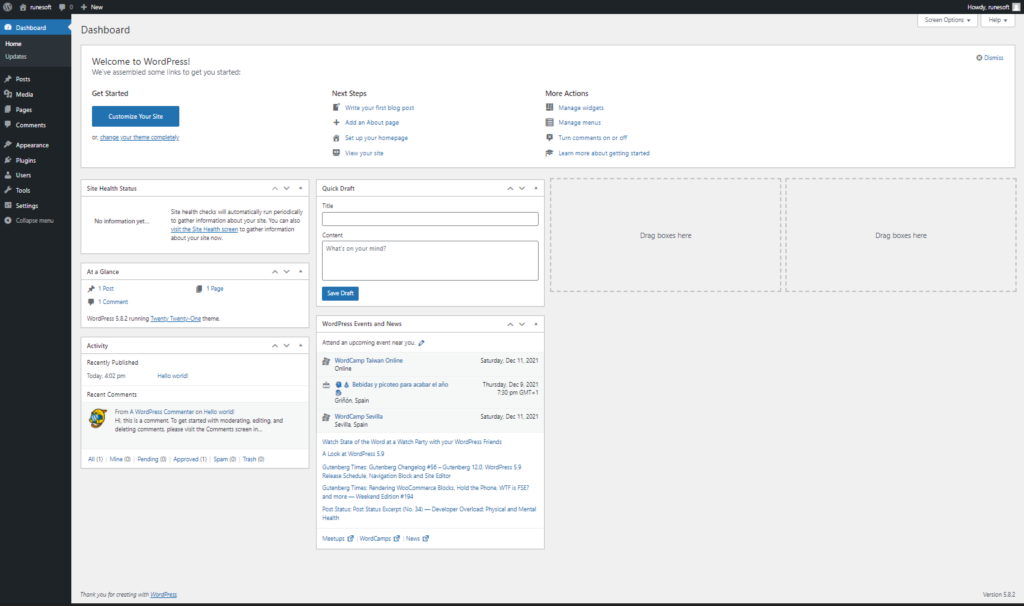Open the Help dropdown tab
This screenshot has width=1024, height=606.
point(997,20)
